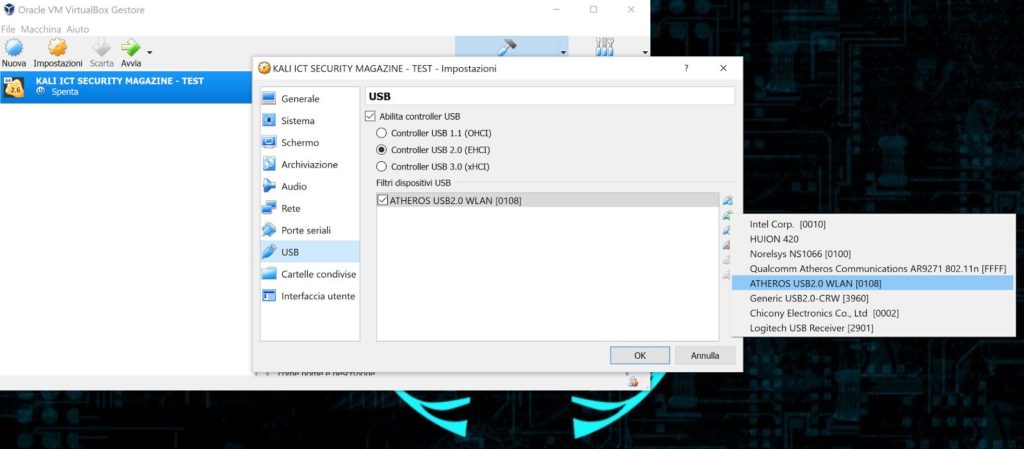Open the Archiviazione settings section
This screenshot has height=449, width=1024.
(310, 164)
